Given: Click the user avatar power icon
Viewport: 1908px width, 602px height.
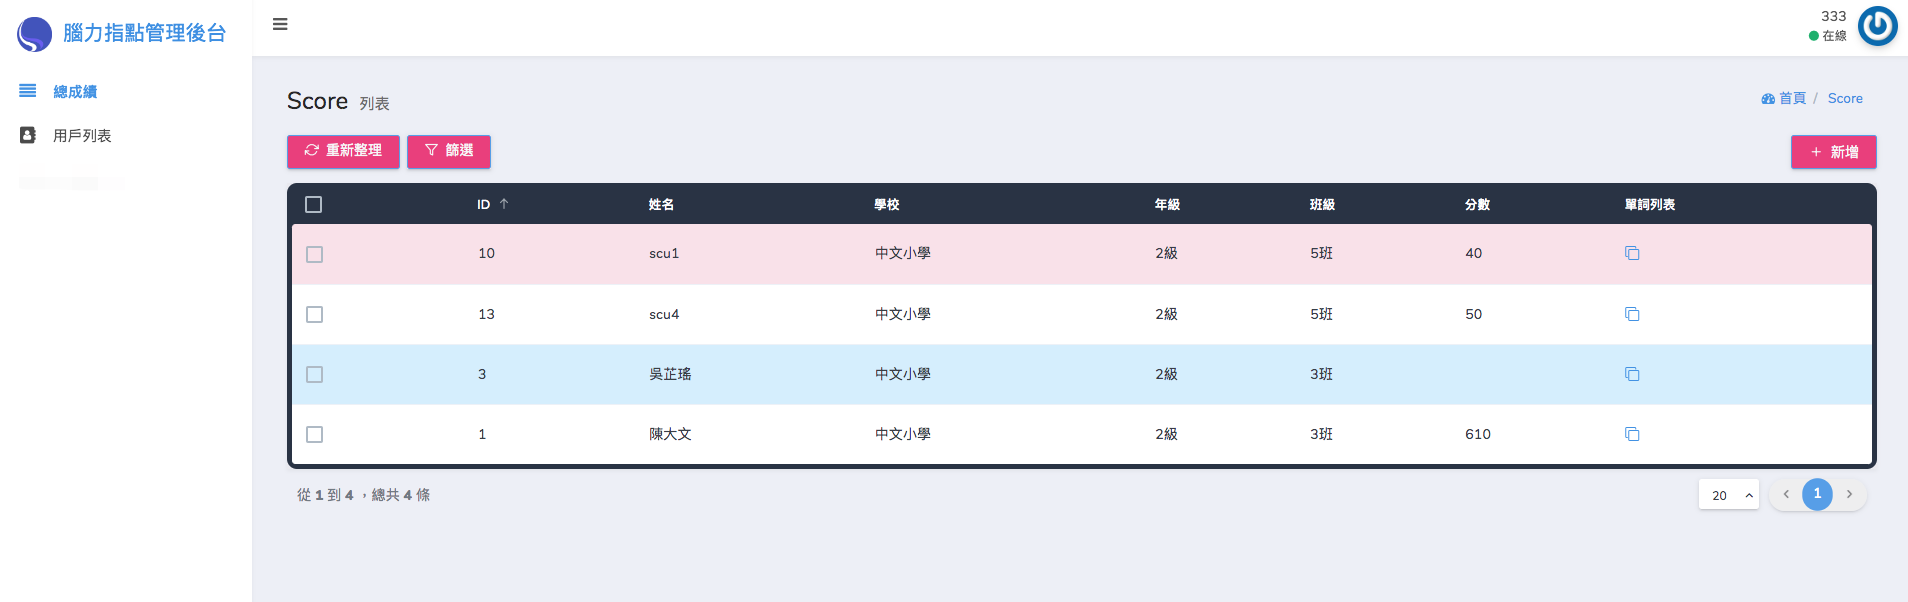Looking at the screenshot, I should pos(1877,26).
